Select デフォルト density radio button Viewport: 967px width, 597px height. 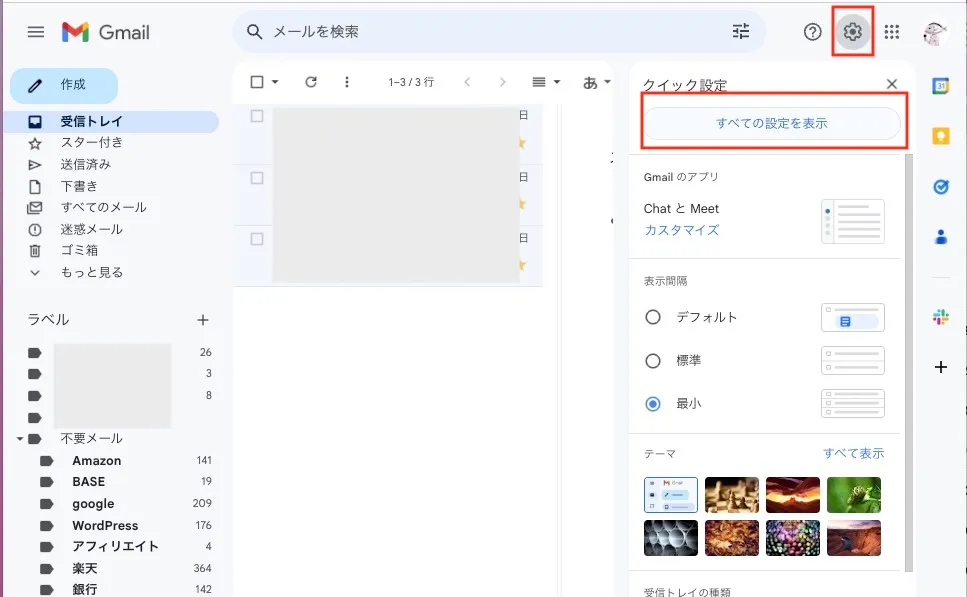coord(652,317)
